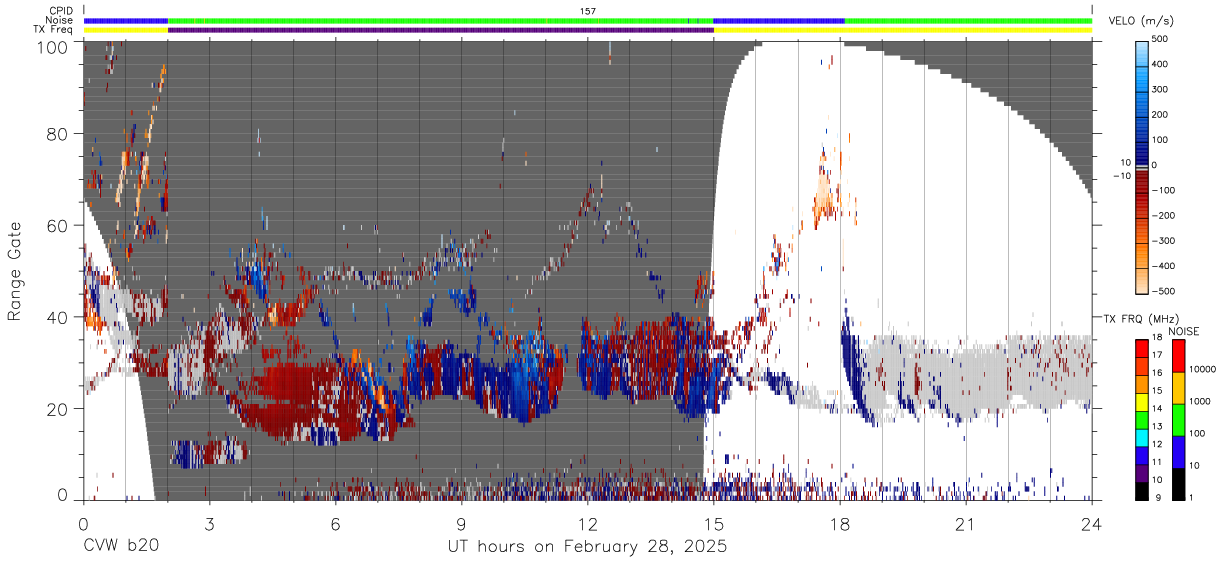
Task: Click range gate axis label 80
Action: tap(56, 135)
